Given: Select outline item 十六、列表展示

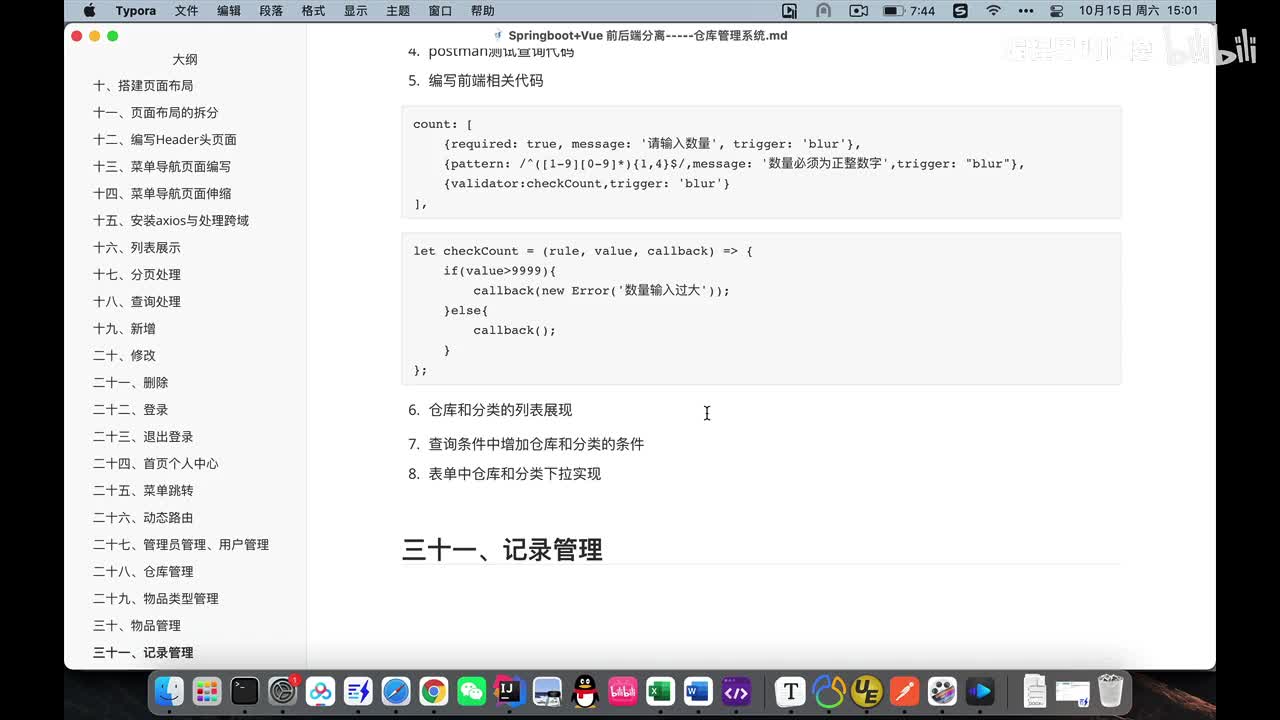Looking at the screenshot, I should 137,248.
